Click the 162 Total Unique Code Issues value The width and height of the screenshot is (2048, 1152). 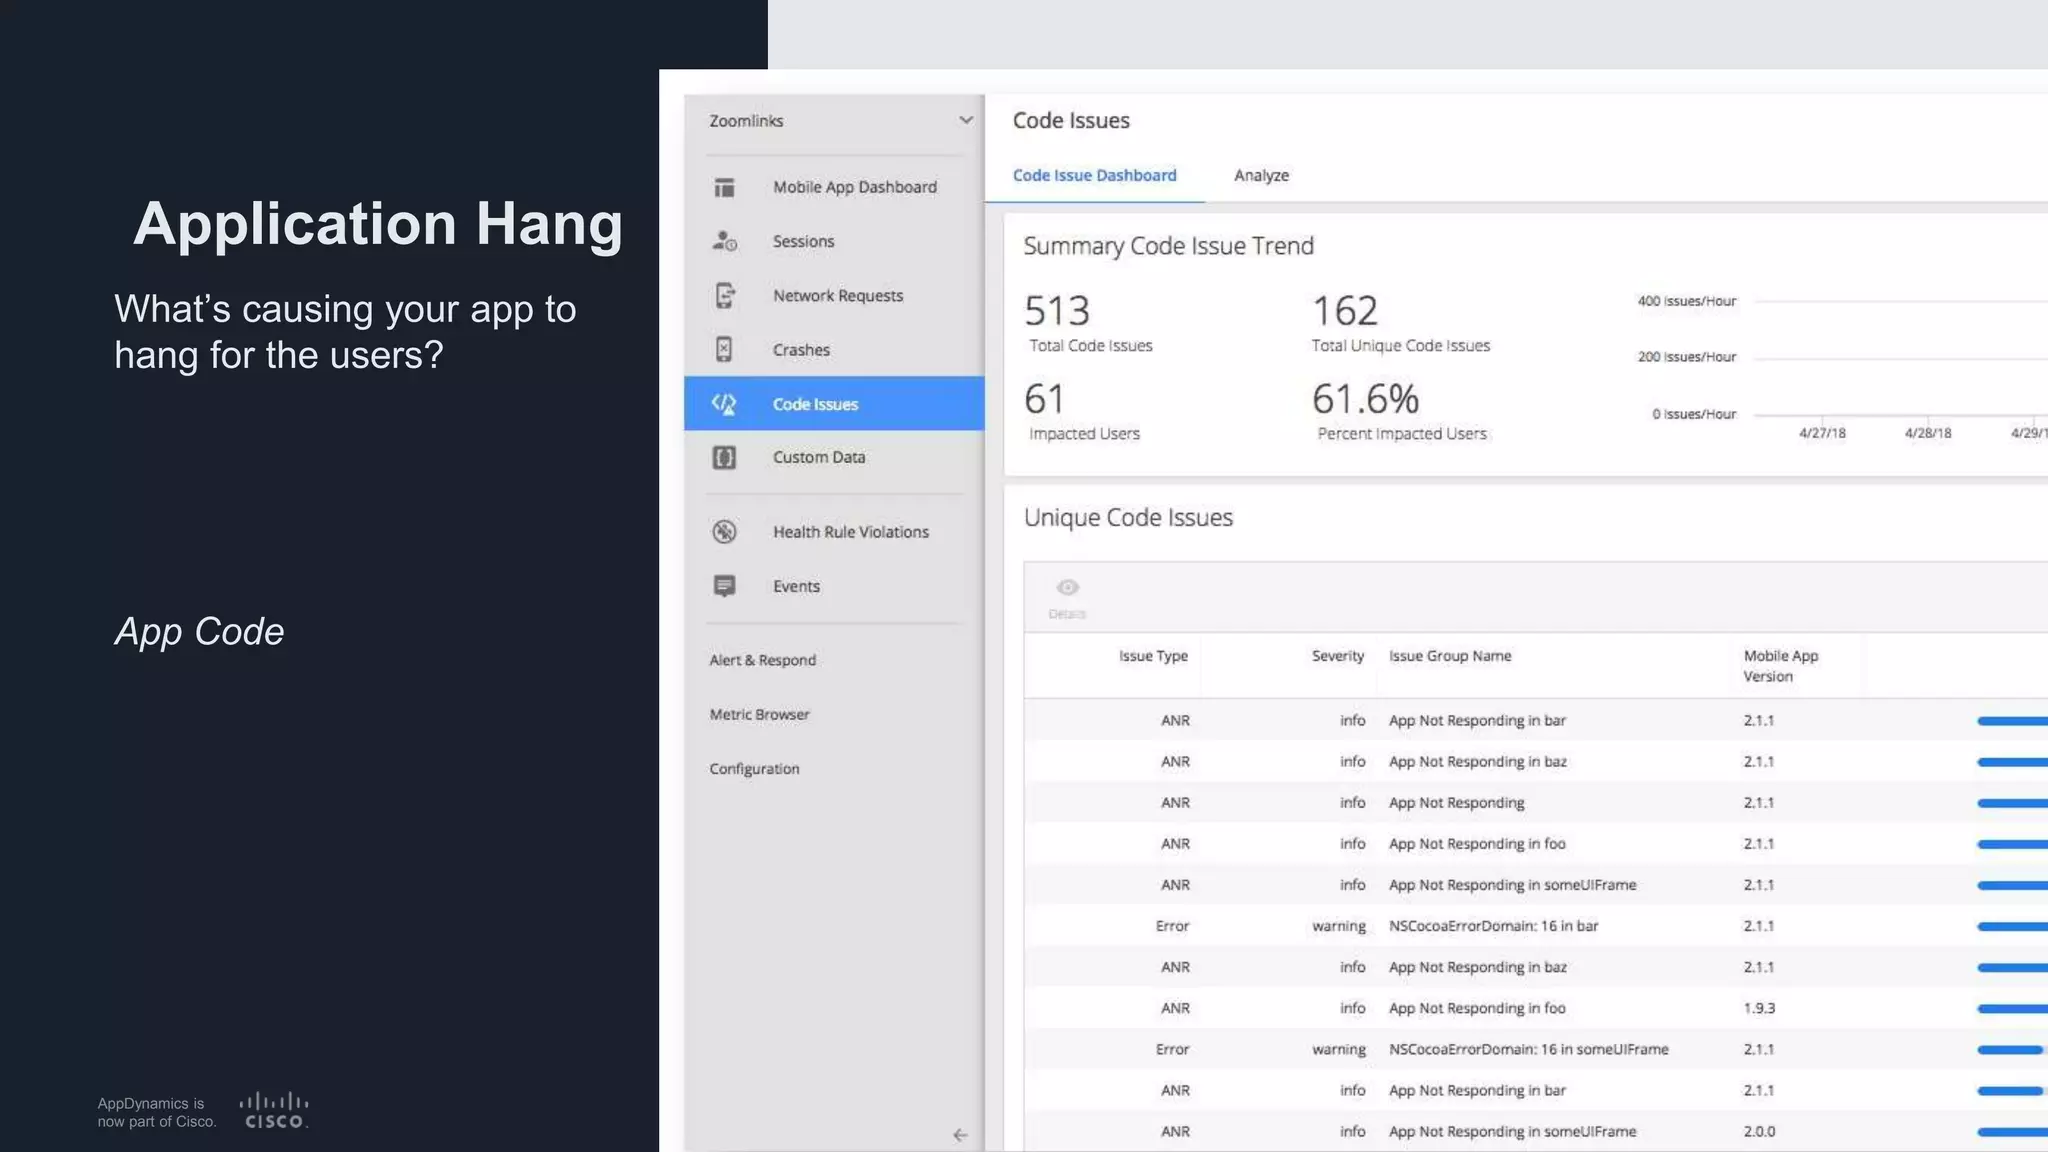point(1345,311)
